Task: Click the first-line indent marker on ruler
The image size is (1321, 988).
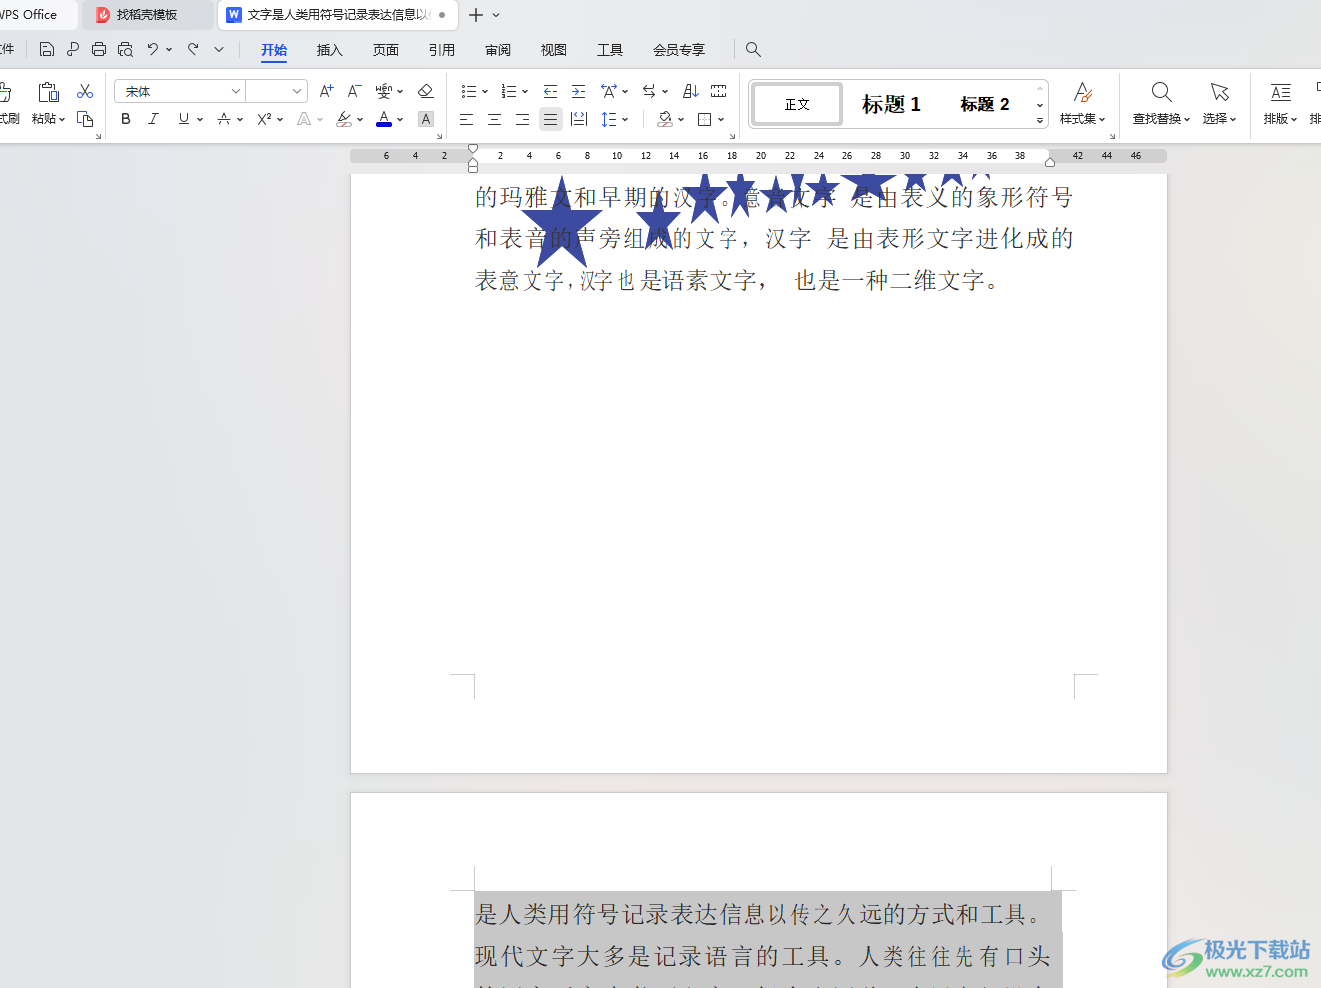Action: pyautogui.click(x=473, y=149)
